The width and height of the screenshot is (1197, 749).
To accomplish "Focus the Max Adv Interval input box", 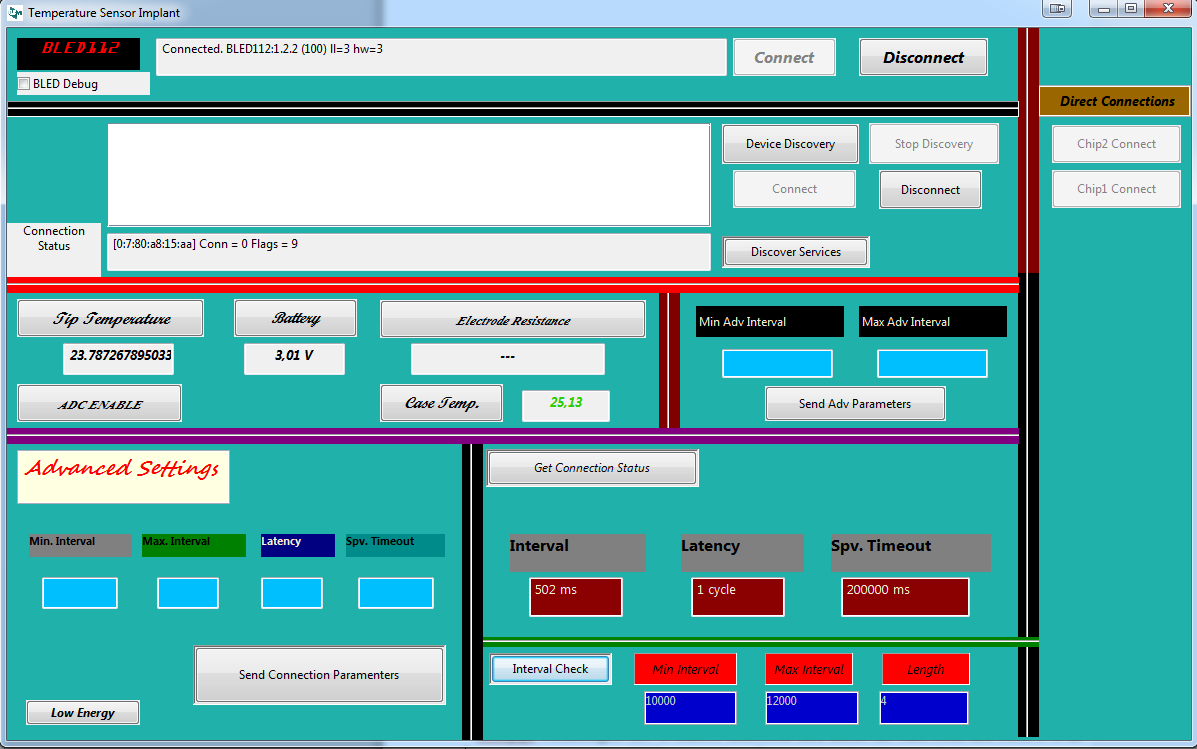I will coord(932,364).
